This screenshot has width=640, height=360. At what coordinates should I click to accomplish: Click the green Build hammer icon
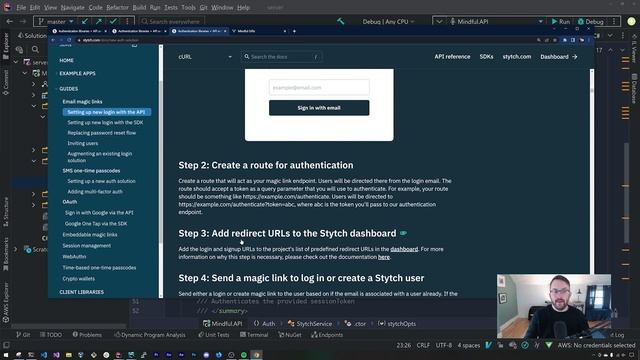coord(340,21)
